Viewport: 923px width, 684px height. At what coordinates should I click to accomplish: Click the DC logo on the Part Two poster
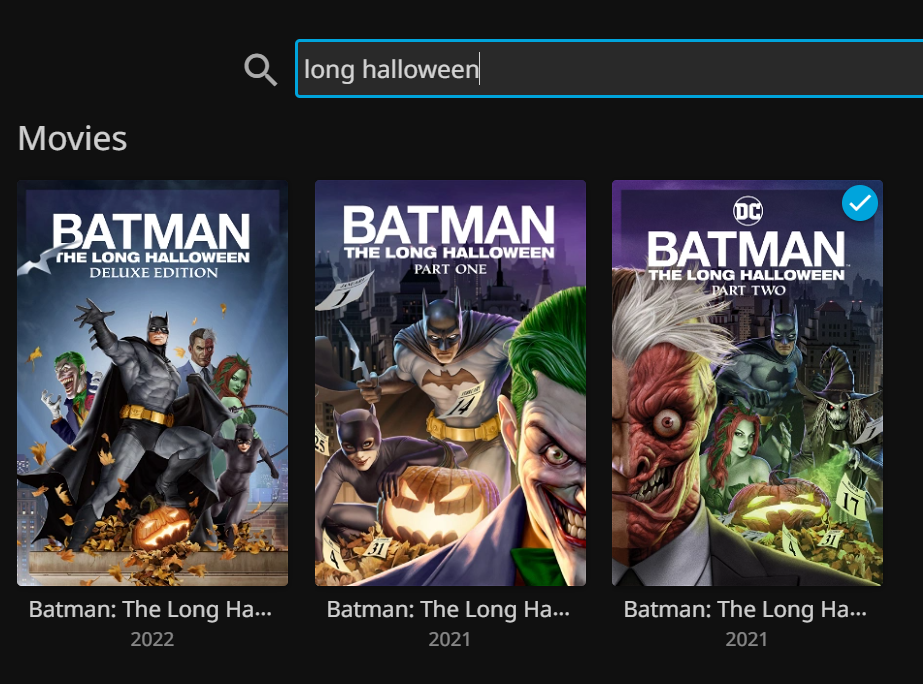[747, 210]
